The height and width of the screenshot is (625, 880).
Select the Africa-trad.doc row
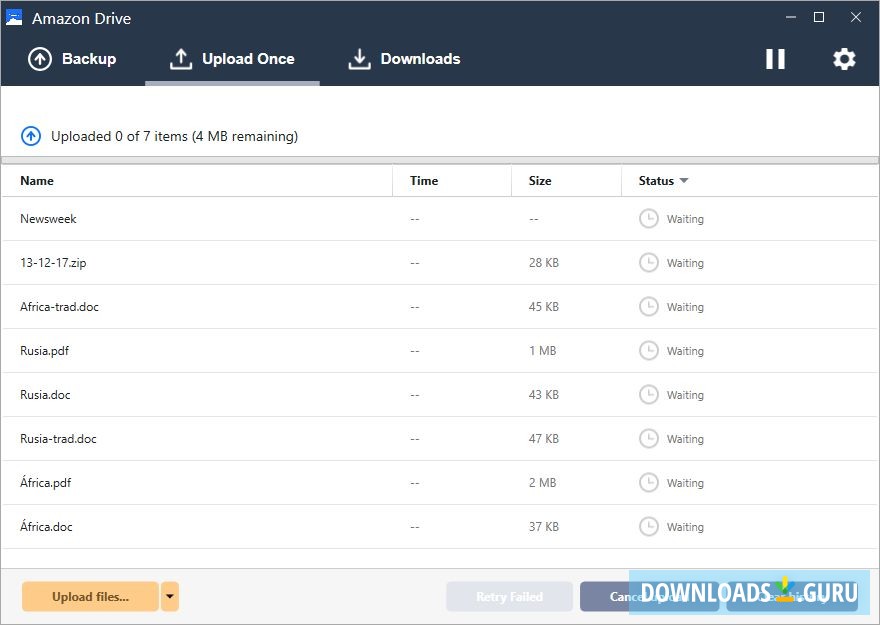point(200,306)
